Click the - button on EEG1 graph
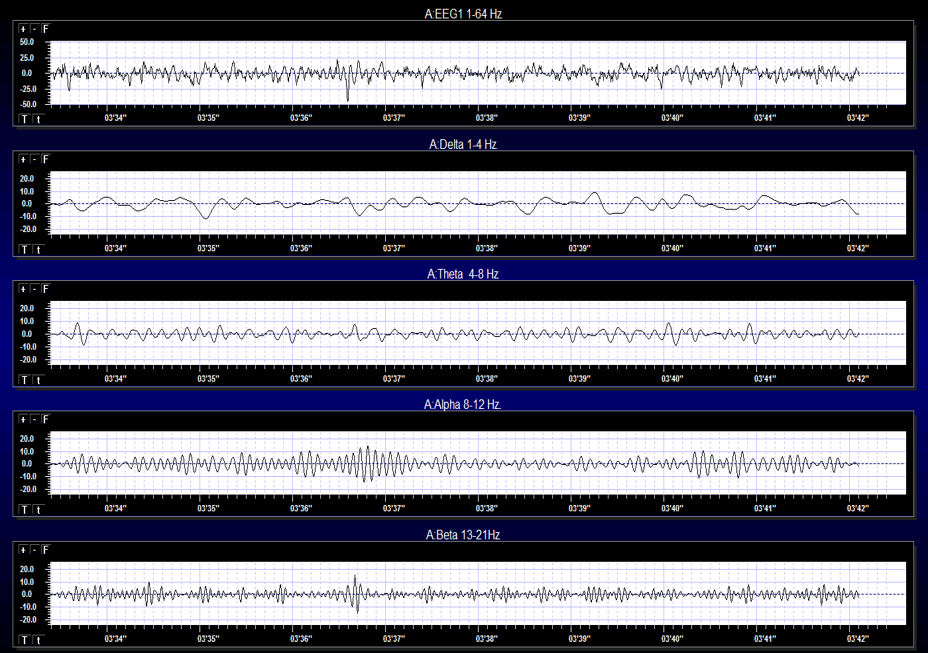Screen dimensions: 928x653 [34, 29]
